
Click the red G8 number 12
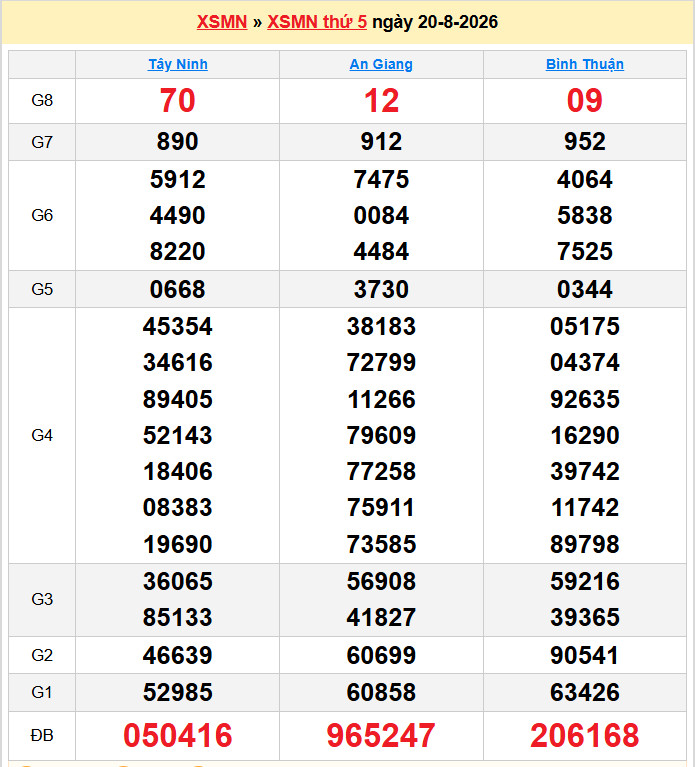(381, 101)
